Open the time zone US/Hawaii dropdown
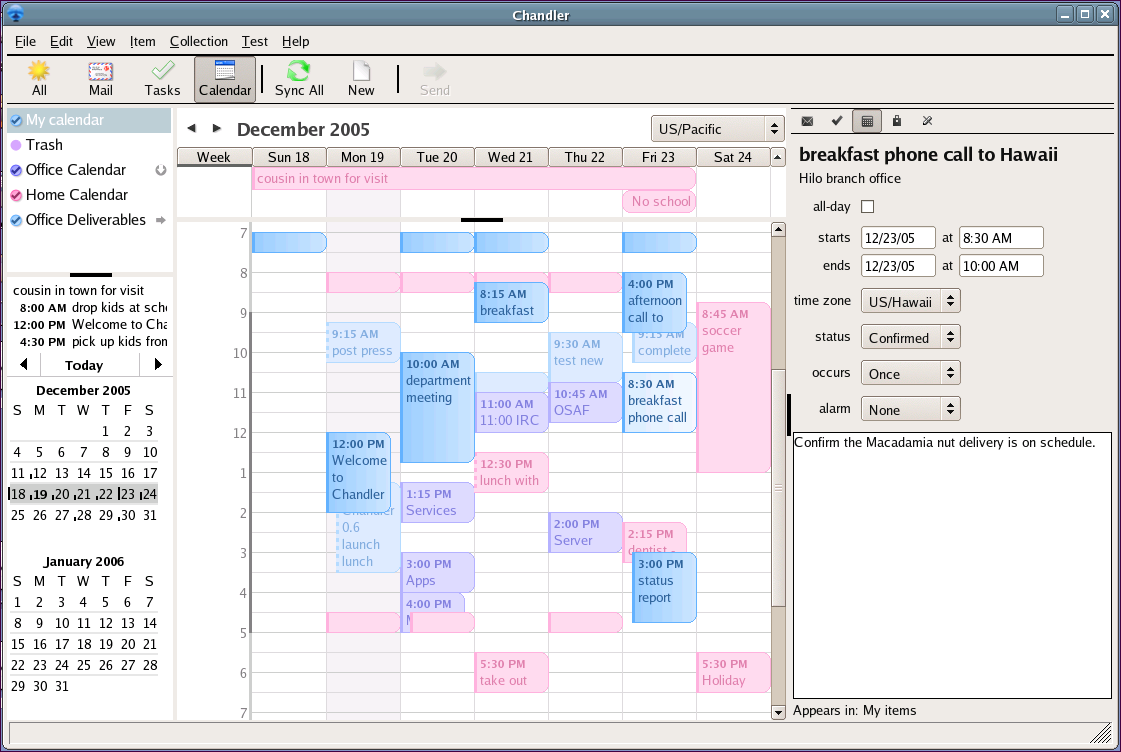1121x752 pixels. point(910,302)
